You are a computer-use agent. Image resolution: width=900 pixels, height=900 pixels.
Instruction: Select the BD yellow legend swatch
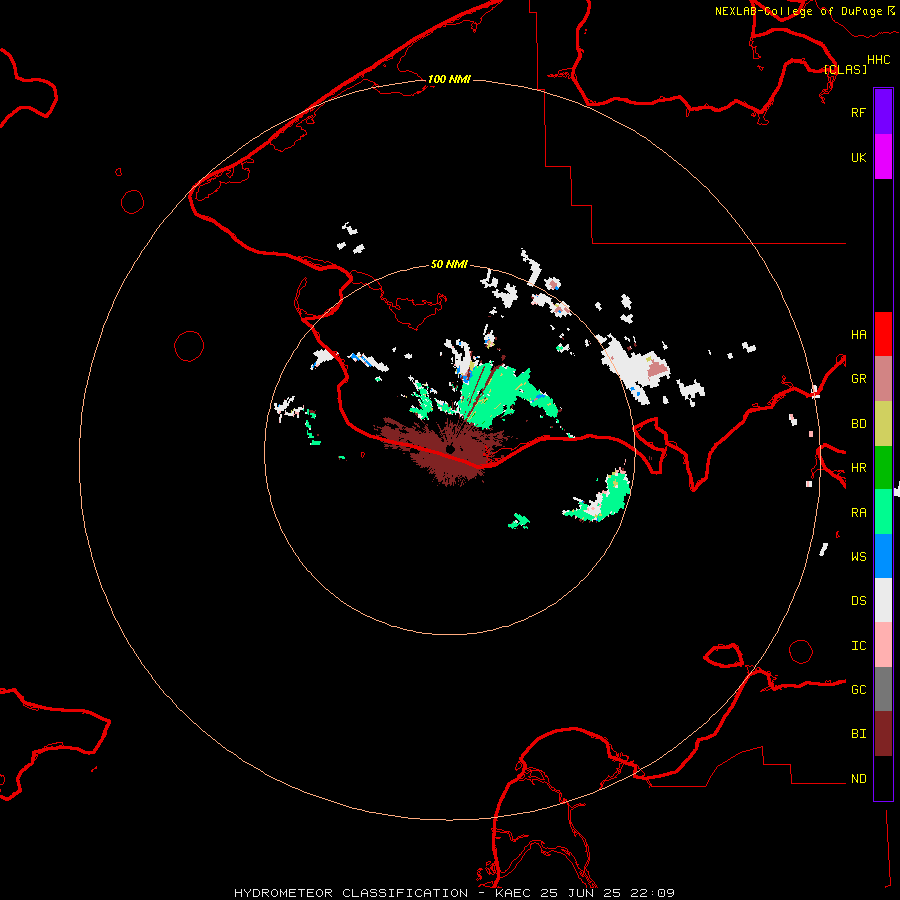coord(883,423)
